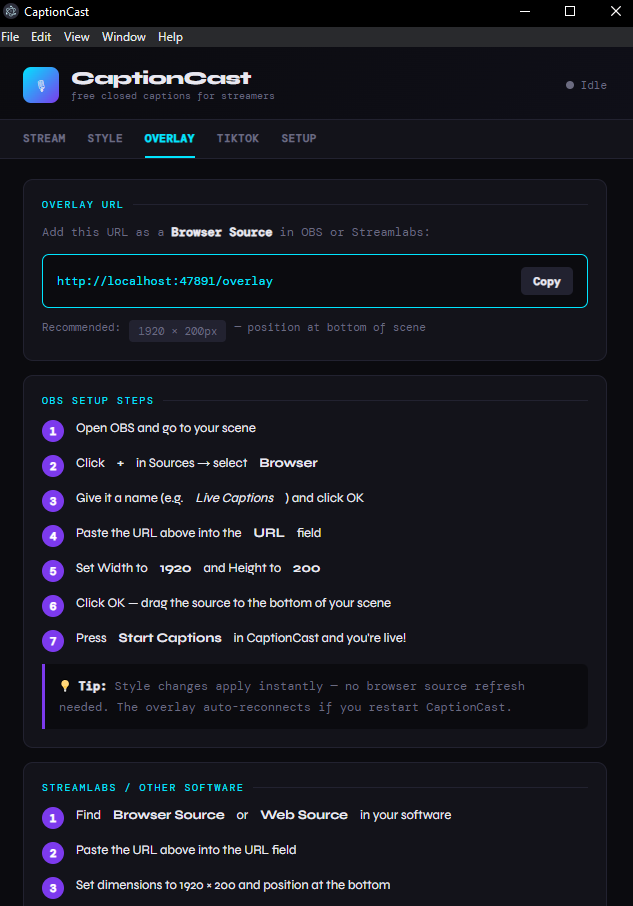The image size is (633, 906).
Task: Open the Edit menu
Action: (x=41, y=37)
